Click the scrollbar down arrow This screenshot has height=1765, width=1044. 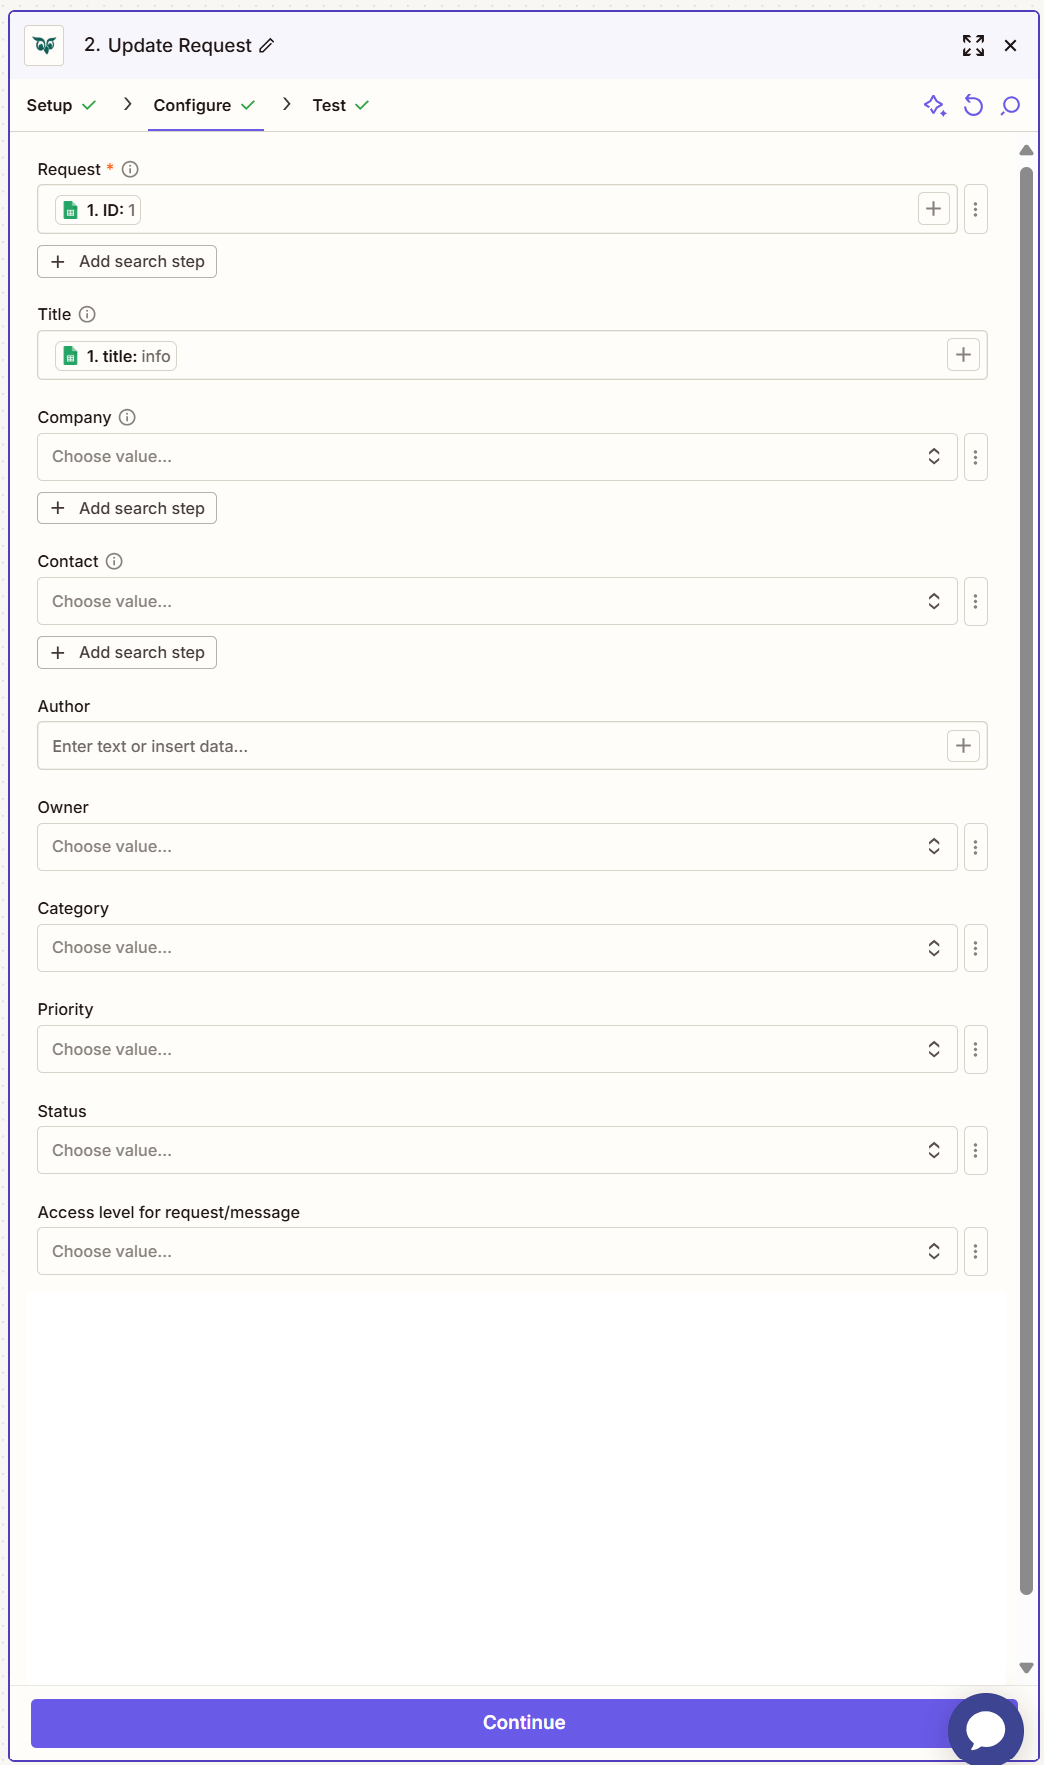(1025, 1659)
